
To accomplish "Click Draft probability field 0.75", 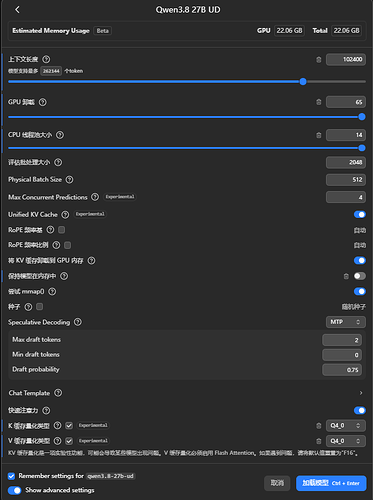I will click(342, 370).
